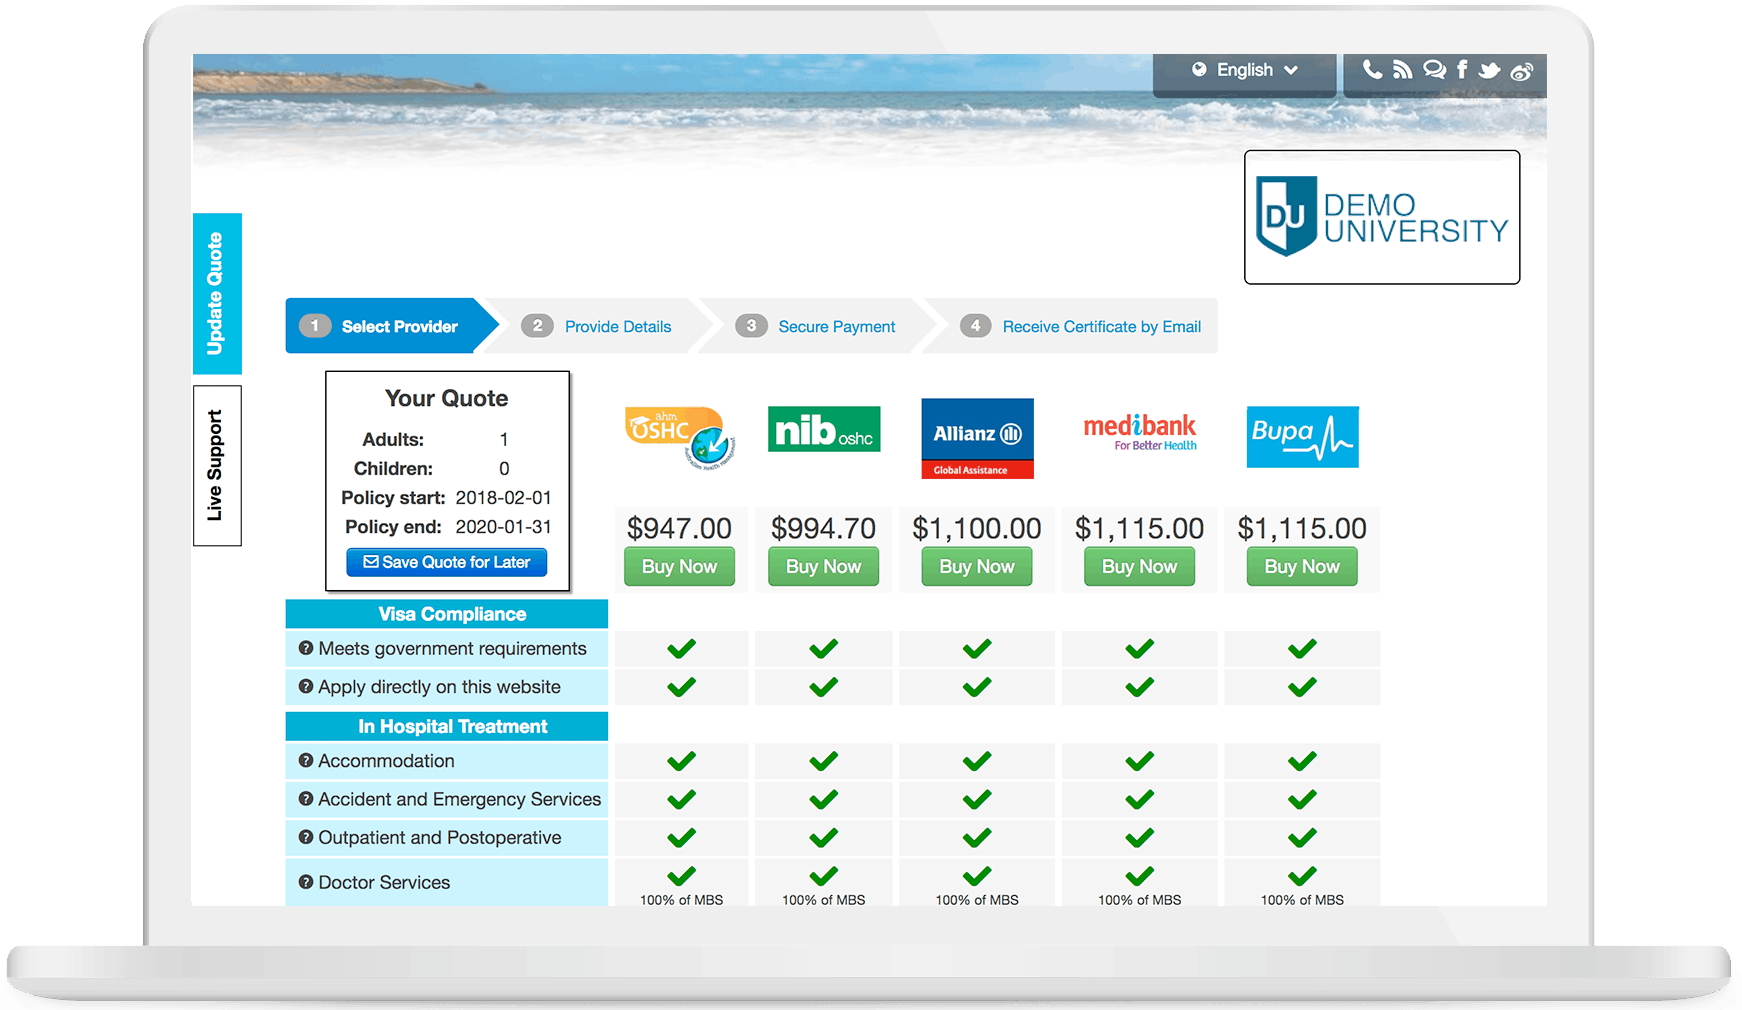Open the chat bubbles icon in header
Image resolution: width=1742 pixels, height=1010 pixels.
tap(1434, 70)
